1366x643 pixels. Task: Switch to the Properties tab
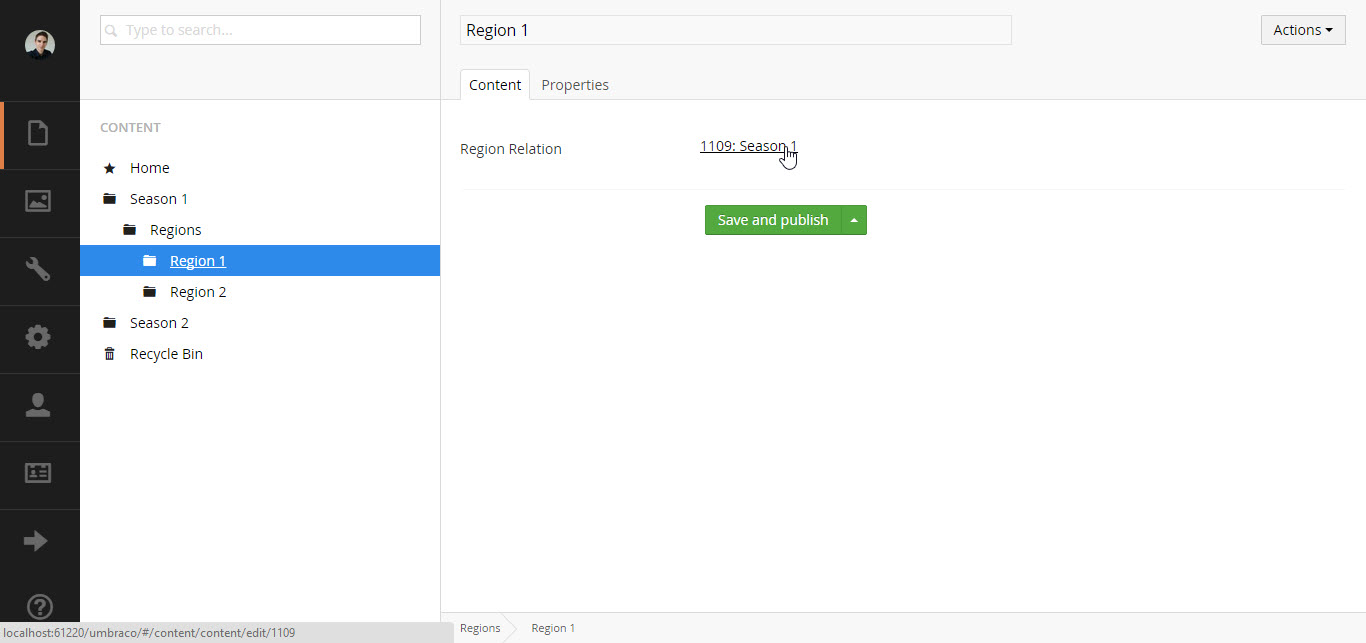[x=574, y=85]
